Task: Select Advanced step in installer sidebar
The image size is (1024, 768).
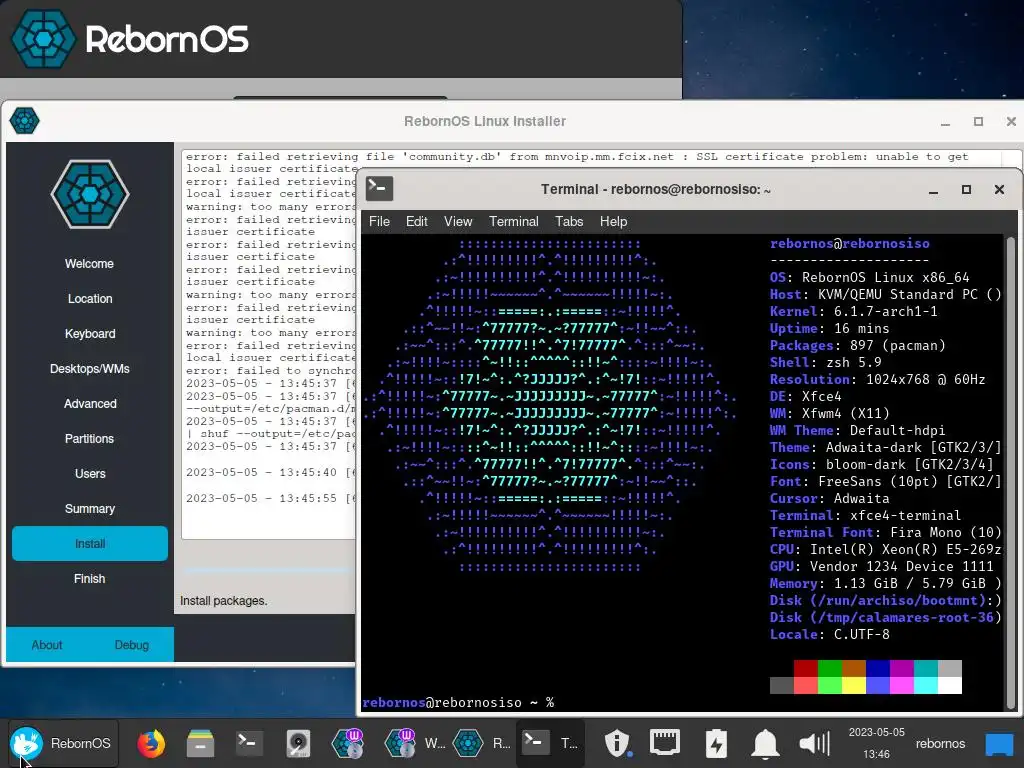Action: pyautogui.click(x=89, y=404)
